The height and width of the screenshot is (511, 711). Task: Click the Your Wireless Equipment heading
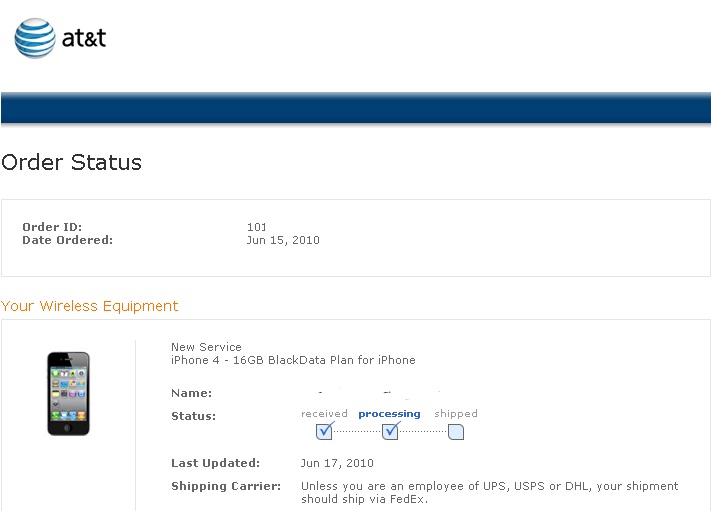pos(90,306)
